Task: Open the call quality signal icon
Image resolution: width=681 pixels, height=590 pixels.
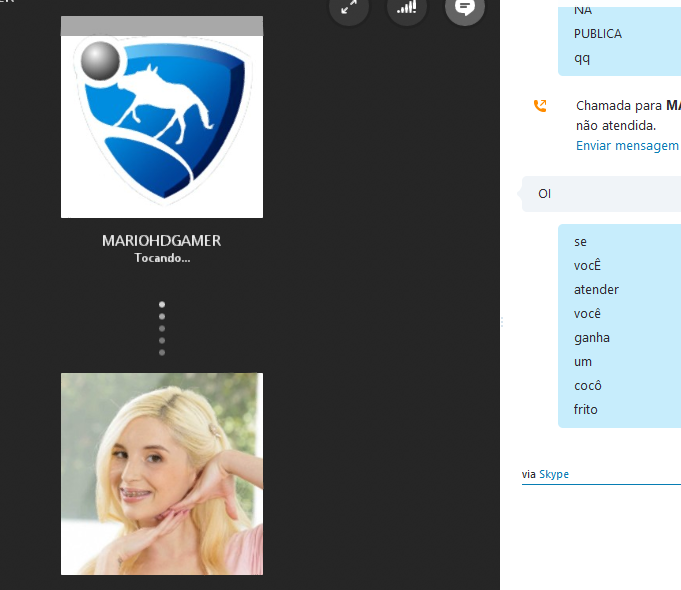Action: point(407,7)
